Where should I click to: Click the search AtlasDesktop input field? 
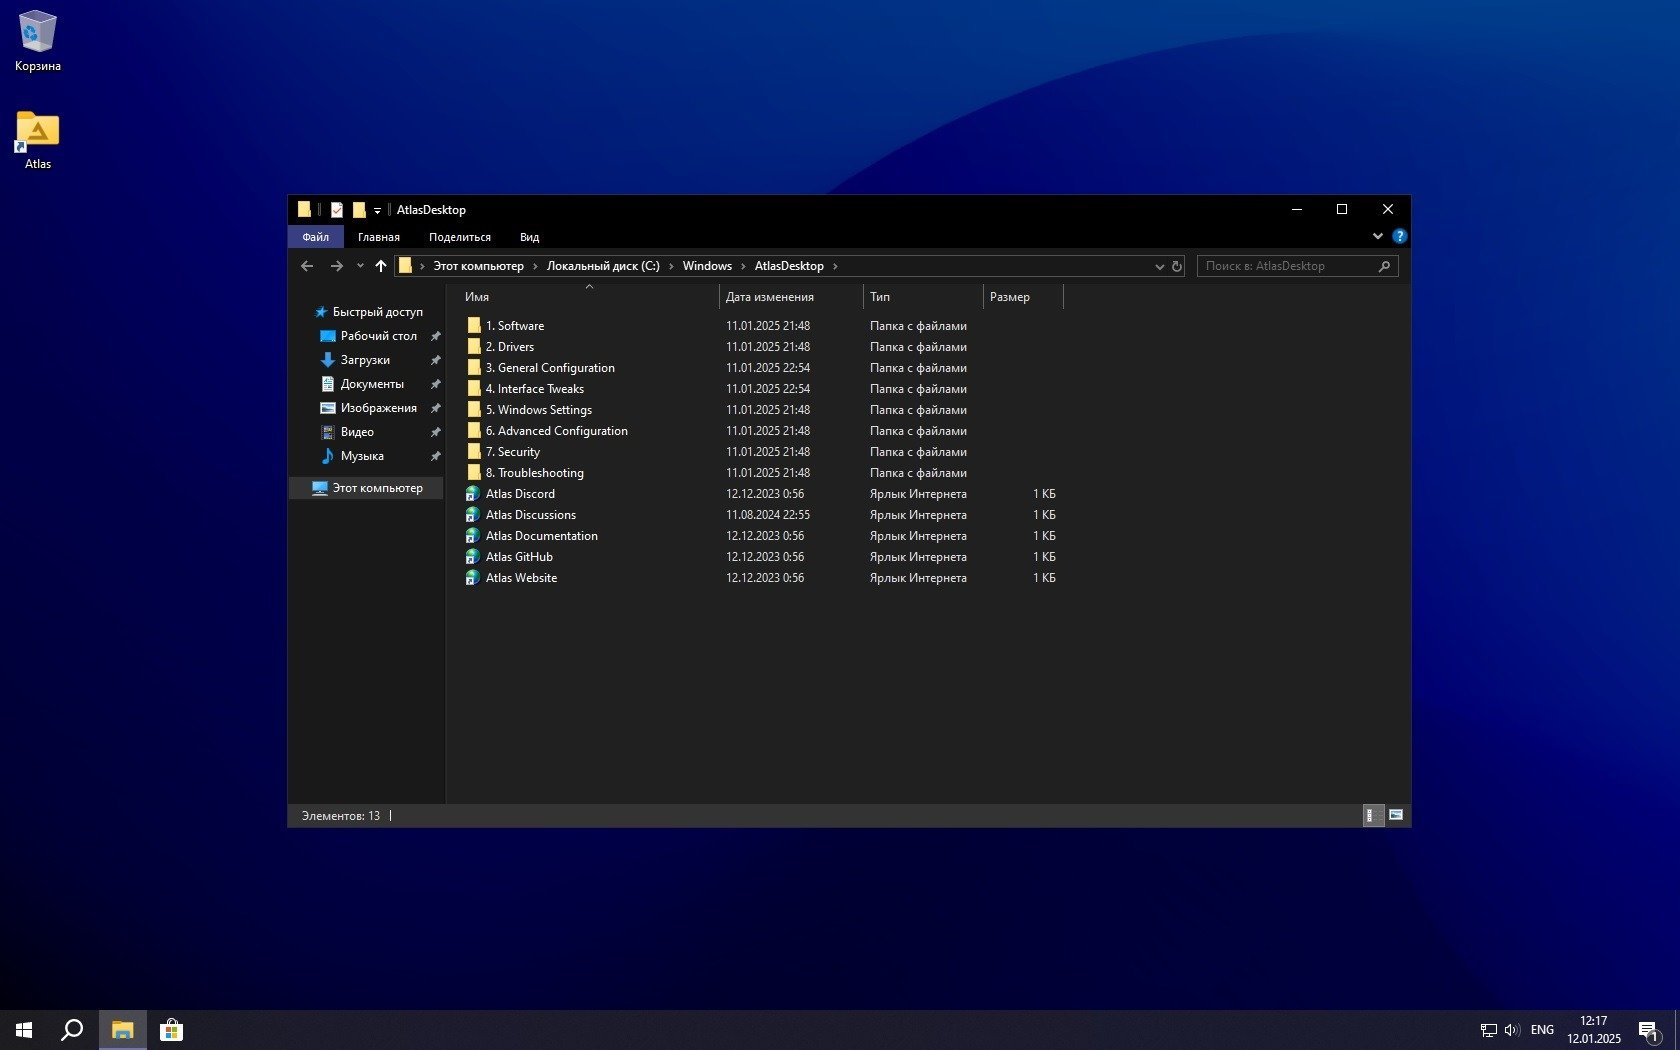1286,266
